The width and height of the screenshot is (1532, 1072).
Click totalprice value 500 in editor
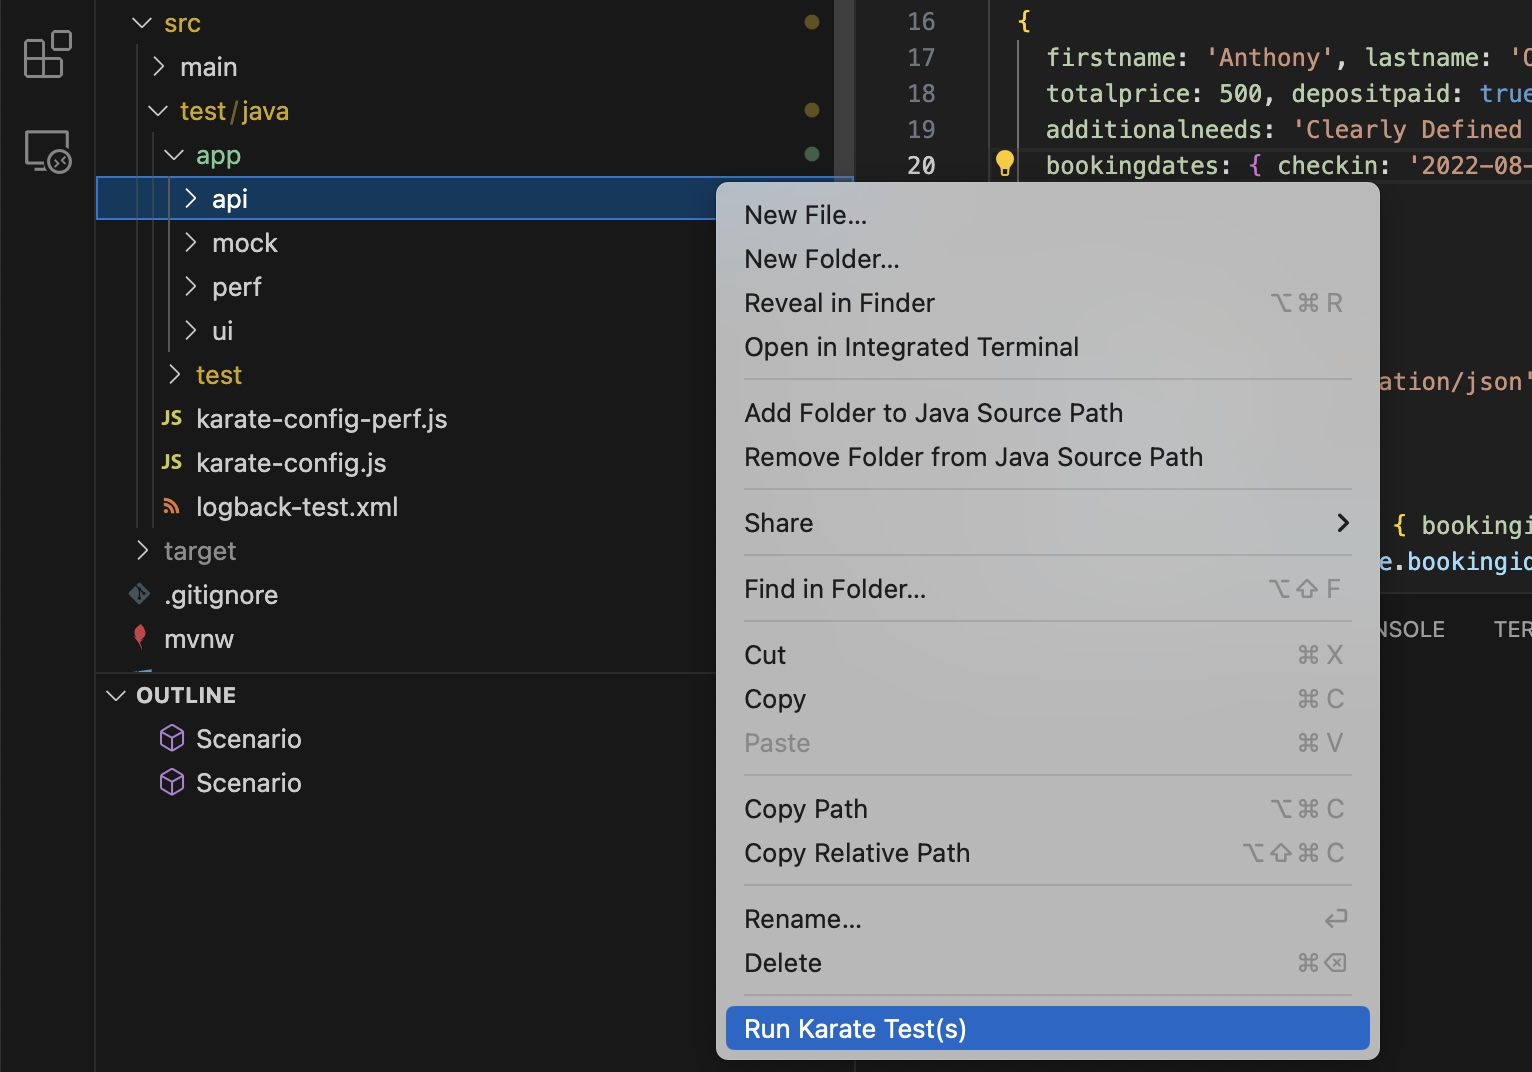tap(1240, 93)
